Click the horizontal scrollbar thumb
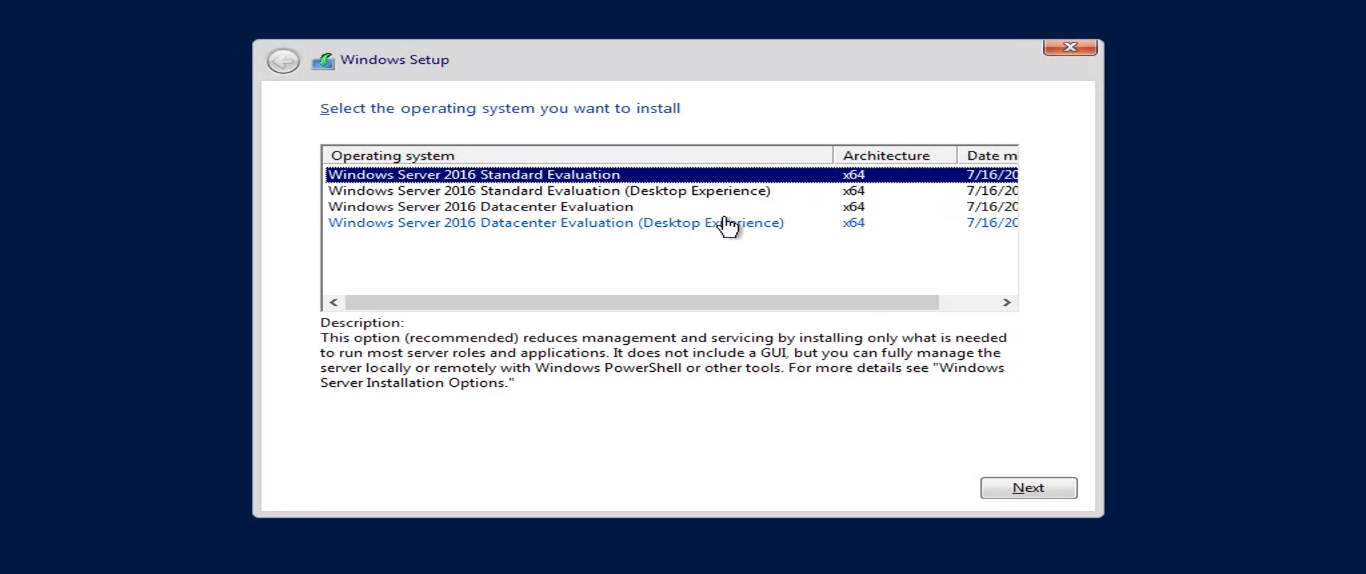 coord(642,302)
